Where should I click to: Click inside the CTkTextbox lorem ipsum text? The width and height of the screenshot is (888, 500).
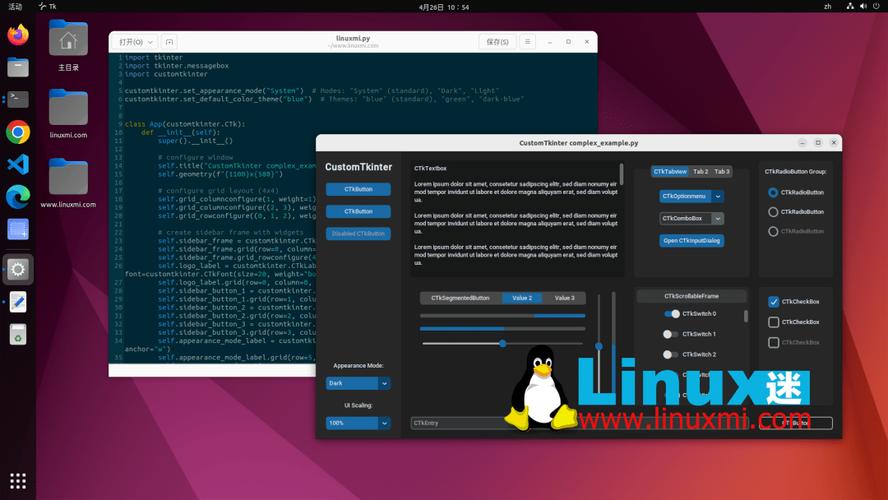(515, 223)
